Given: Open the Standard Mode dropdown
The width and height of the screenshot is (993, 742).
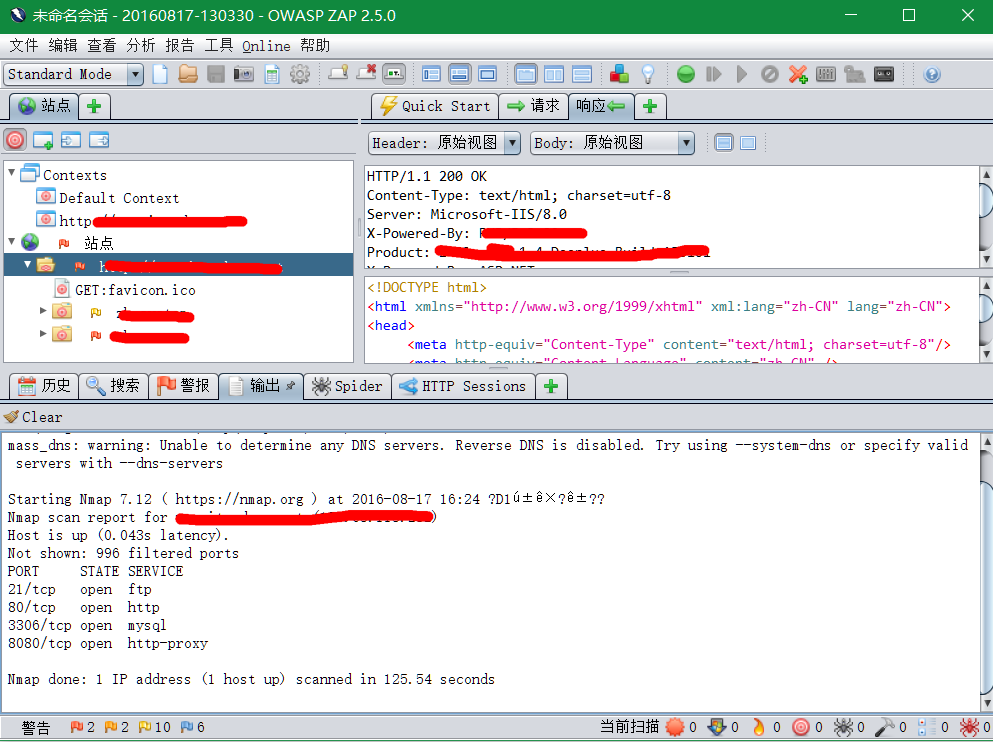Looking at the screenshot, I should click(x=73, y=74).
